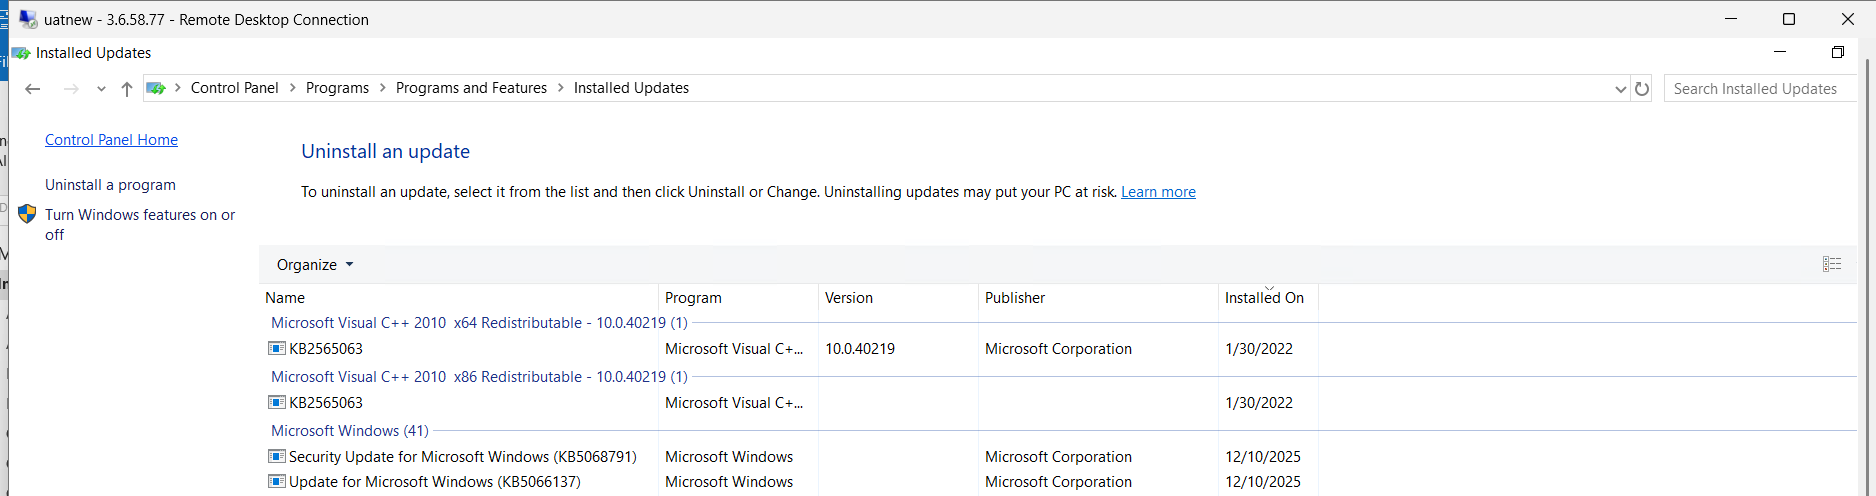This screenshot has height=496, width=1876.
Task: Collapse the Microsoft Windows (41) group
Action: tap(349, 431)
